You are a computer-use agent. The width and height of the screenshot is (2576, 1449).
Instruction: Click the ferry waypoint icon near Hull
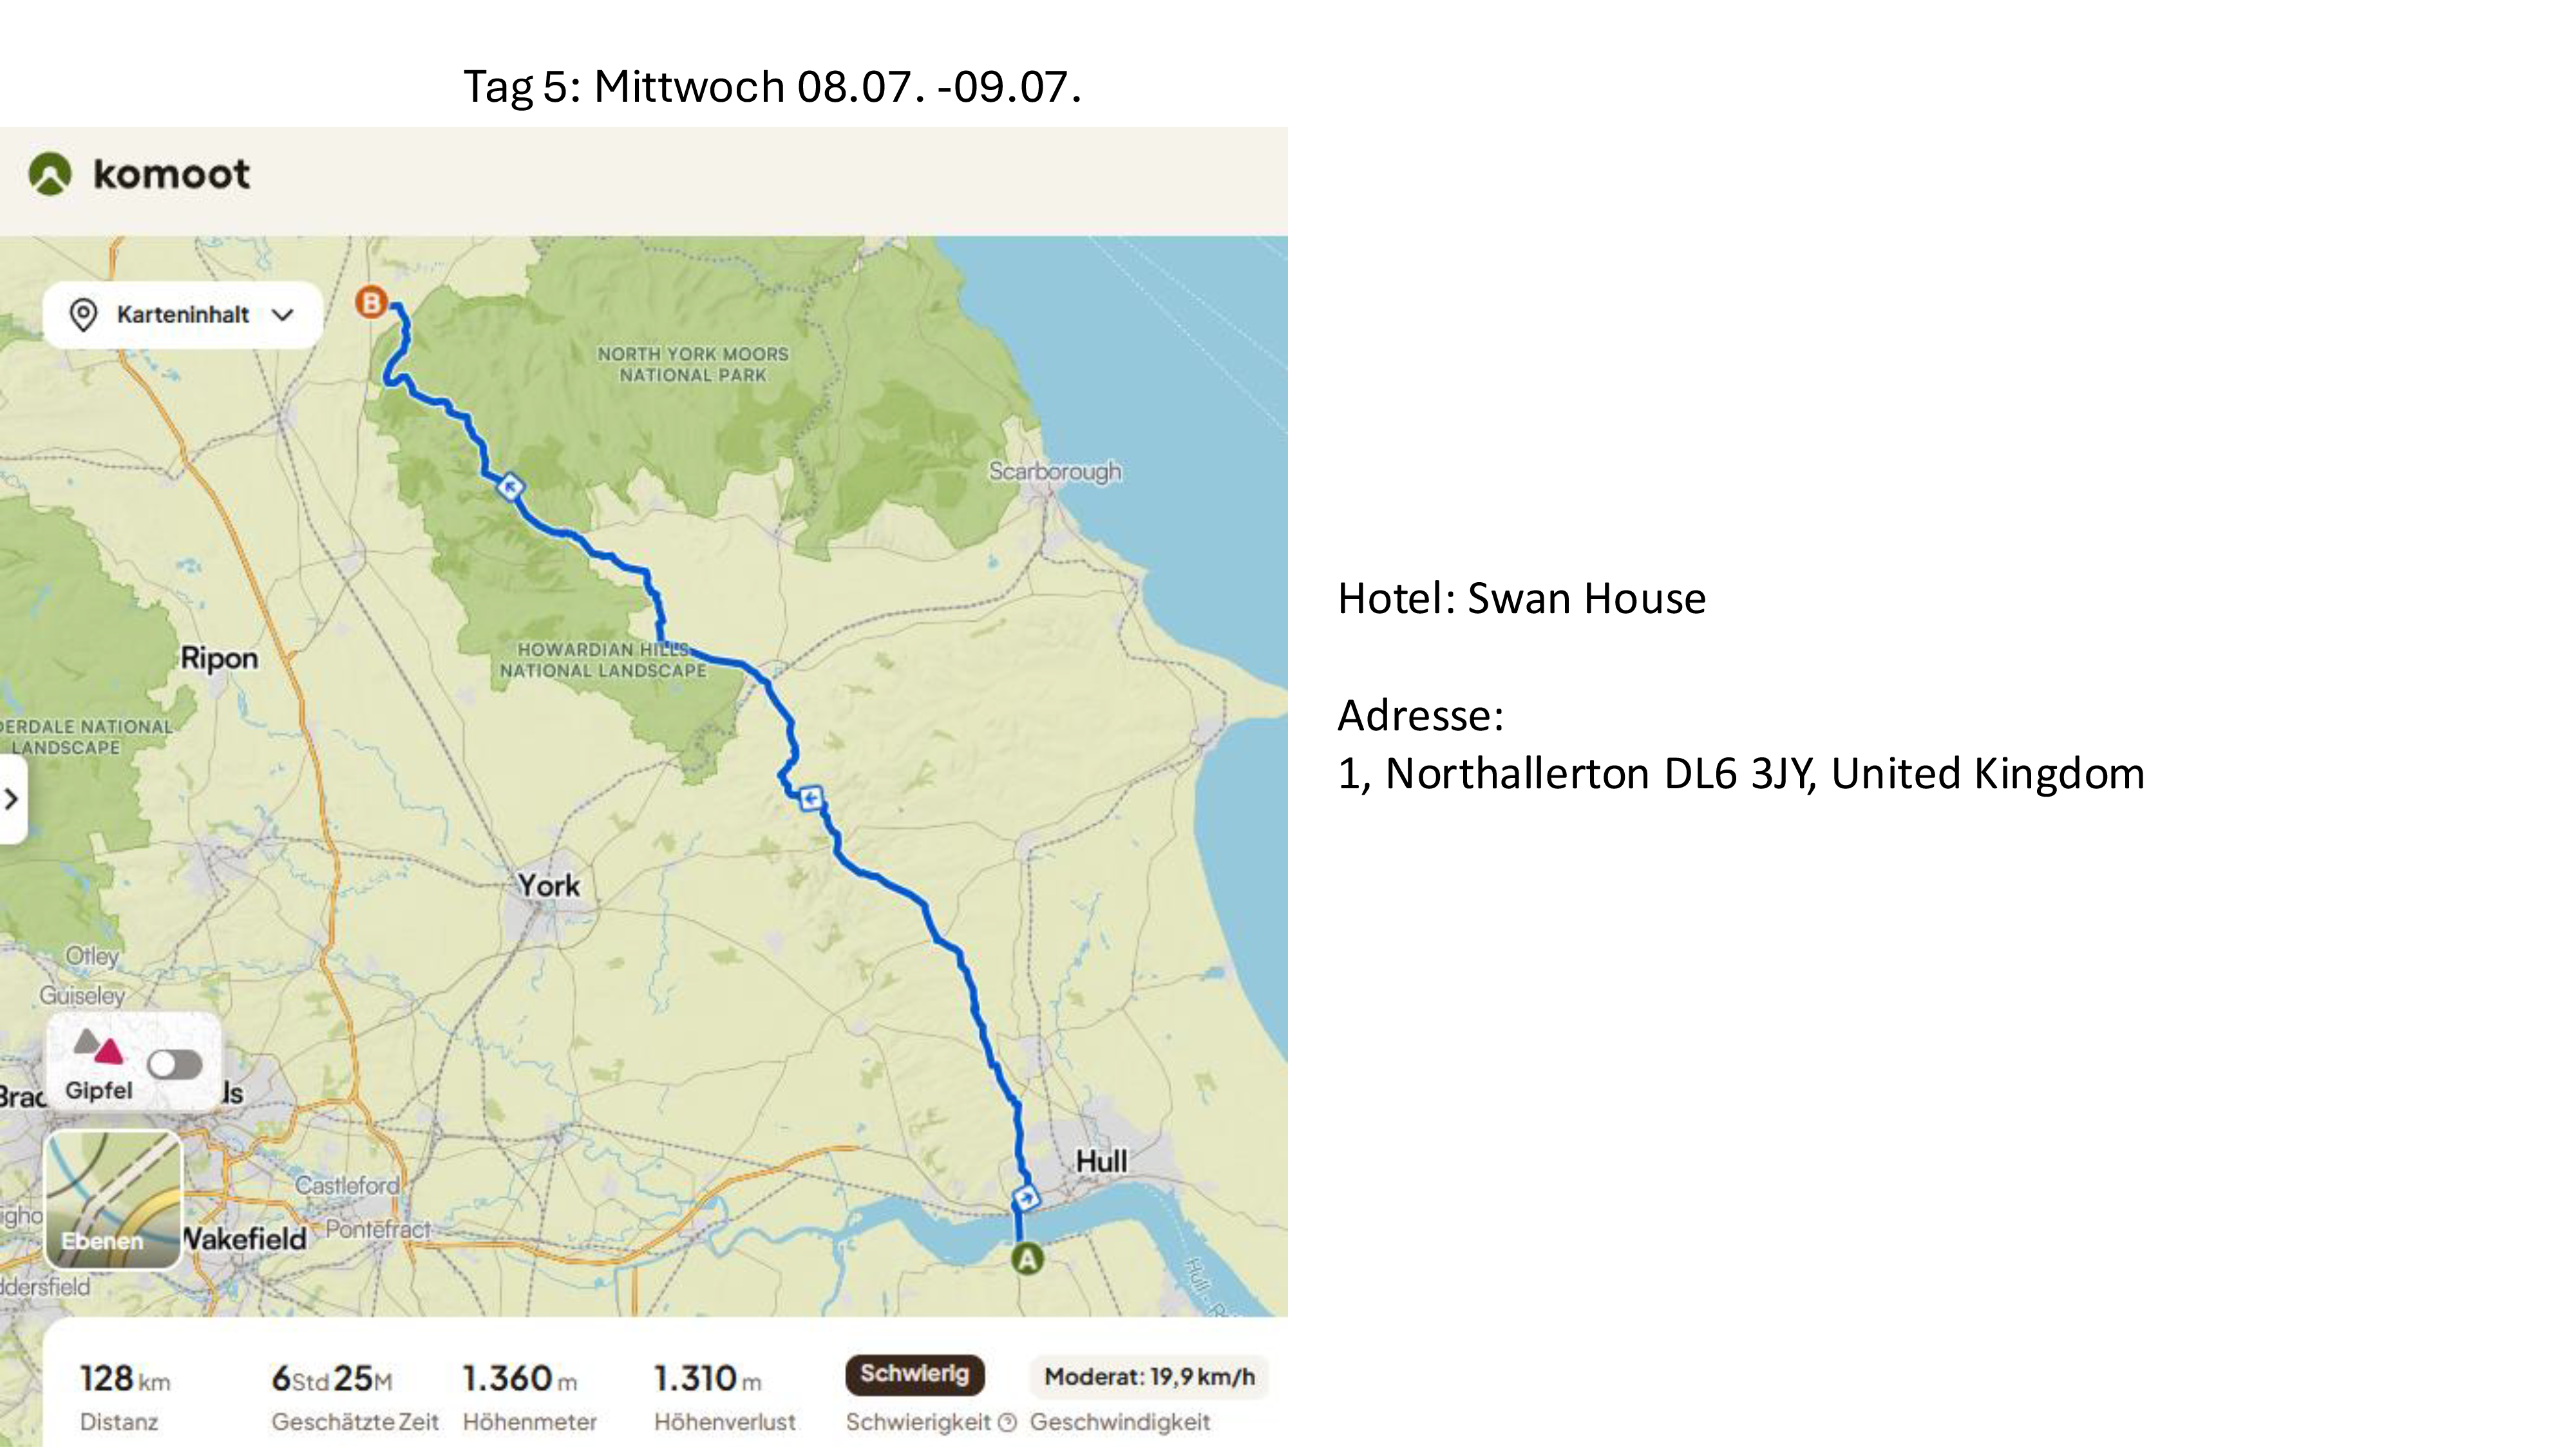pos(1026,1197)
